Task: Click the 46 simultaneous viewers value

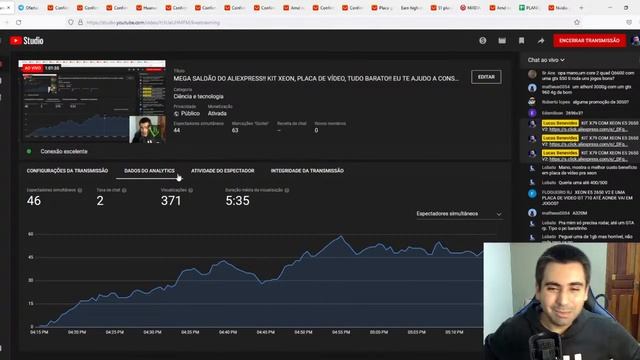Action: coord(34,201)
